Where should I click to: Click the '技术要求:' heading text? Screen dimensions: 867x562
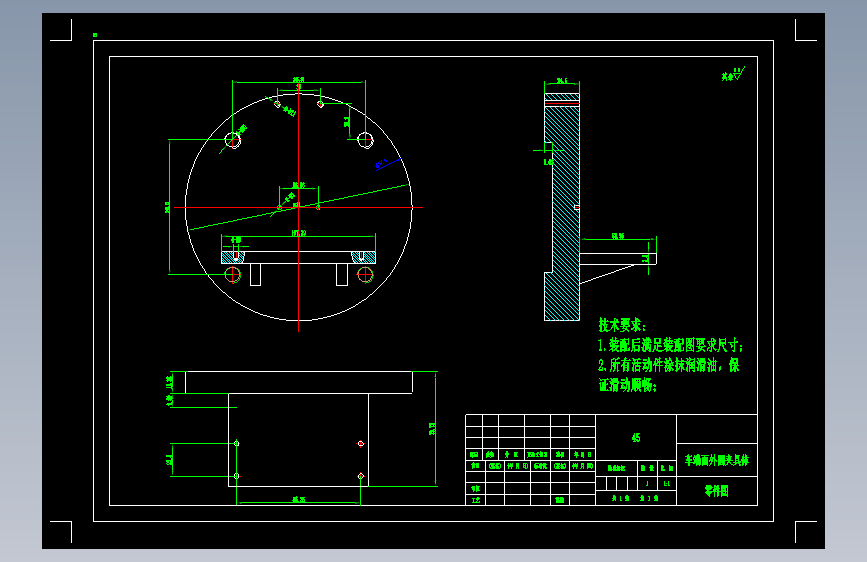coord(621,325)
